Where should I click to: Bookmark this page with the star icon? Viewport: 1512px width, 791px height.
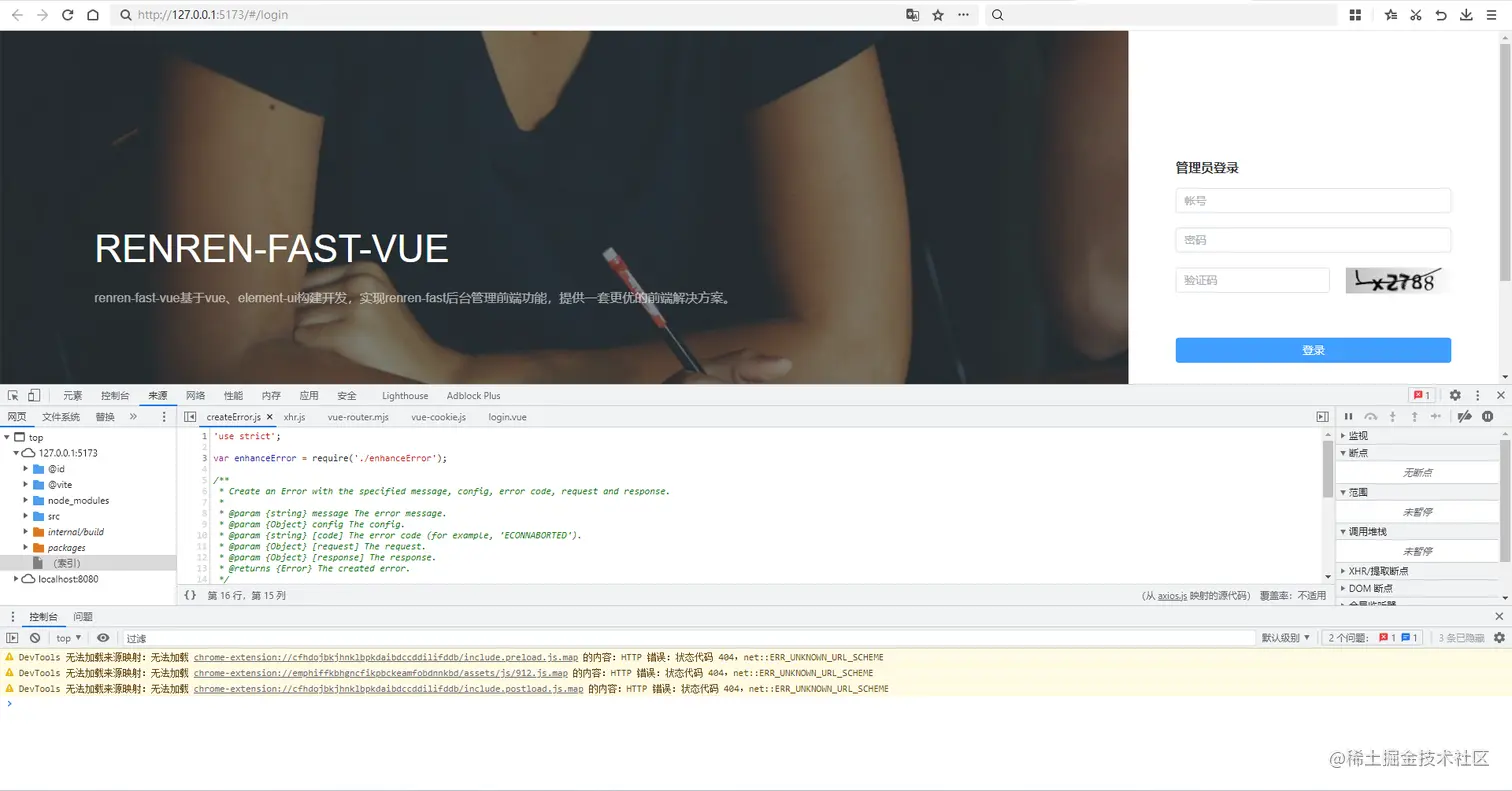point(938,15)
